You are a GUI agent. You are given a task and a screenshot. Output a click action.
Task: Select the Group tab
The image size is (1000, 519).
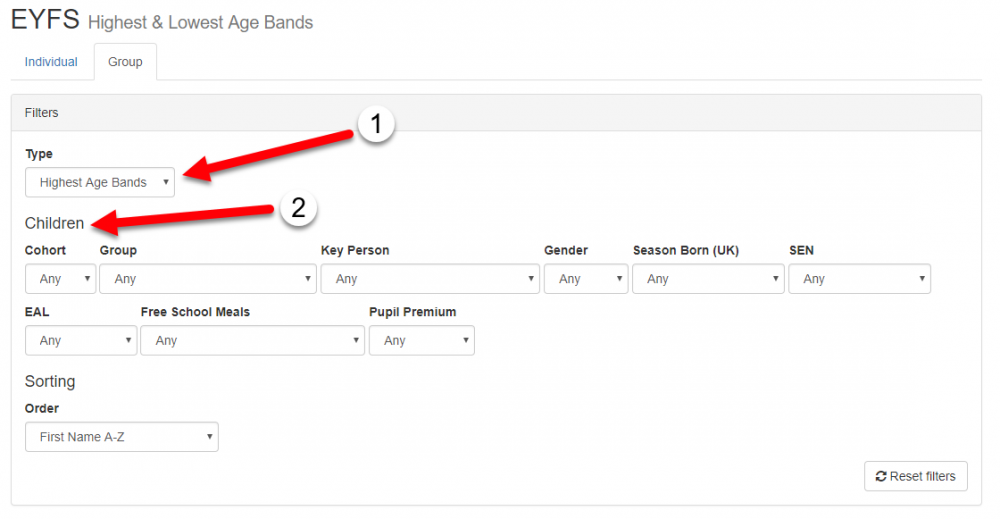pyautogui.click(x=125, y=62)
